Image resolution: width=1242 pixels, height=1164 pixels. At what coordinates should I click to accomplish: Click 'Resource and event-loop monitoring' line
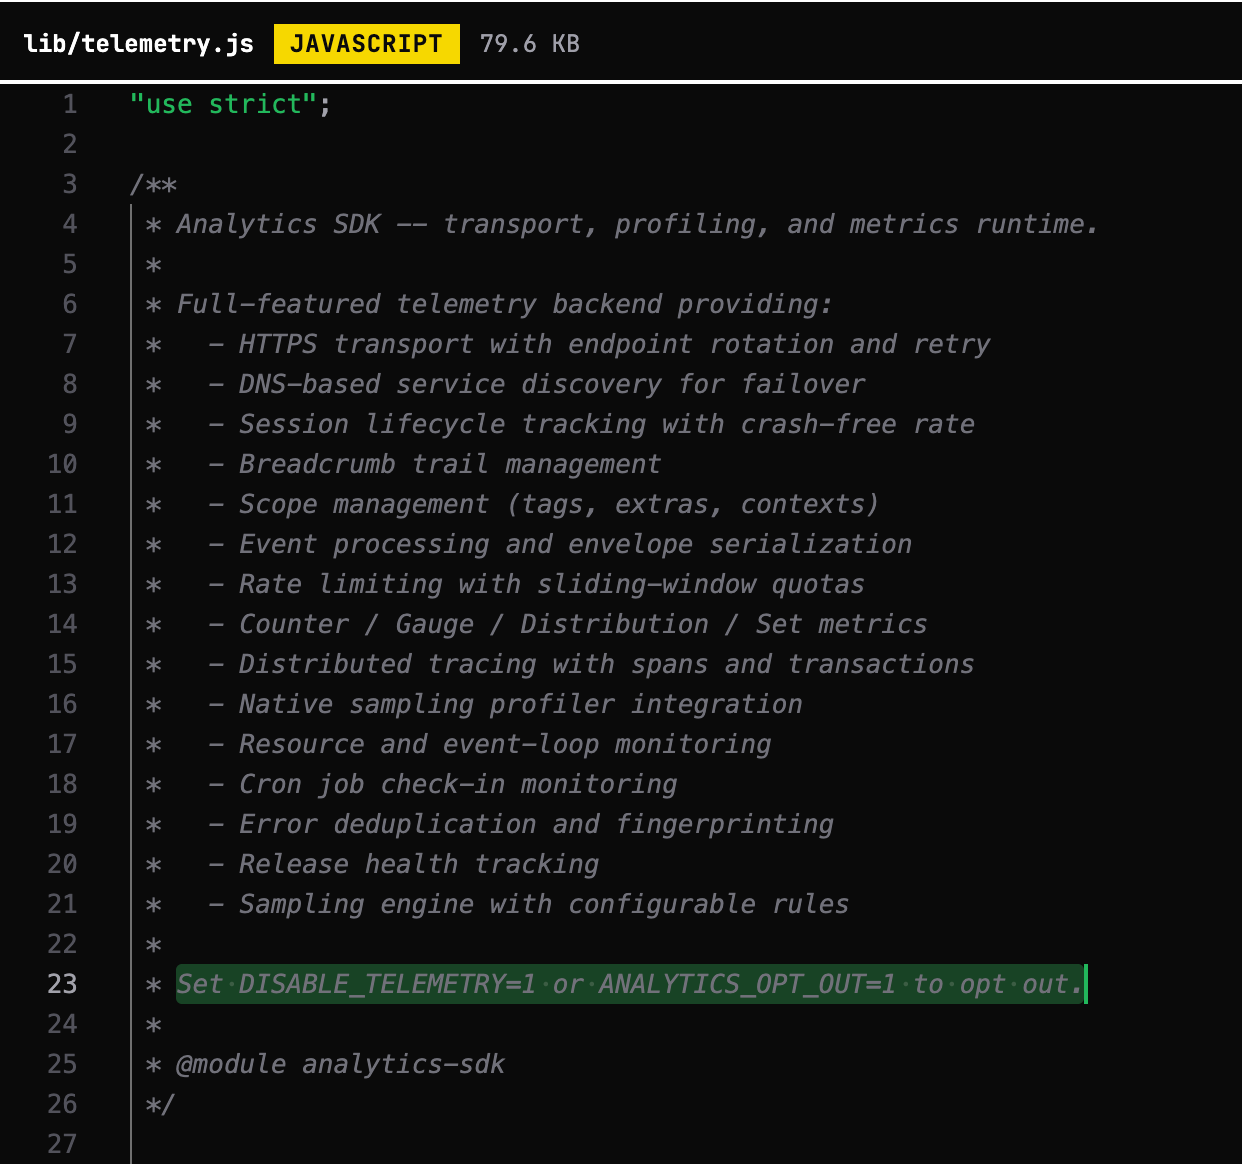[458, 744]
